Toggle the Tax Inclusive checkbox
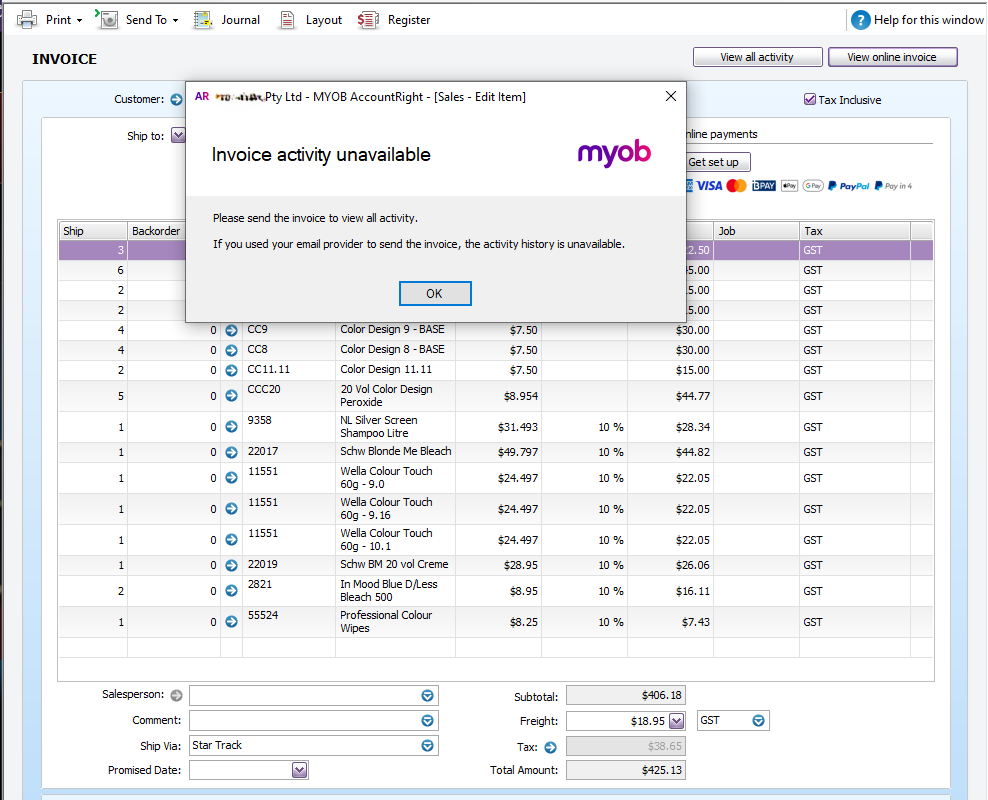This screenshot has height=800, width=988. pyautogui.click(x=810, y=100)
